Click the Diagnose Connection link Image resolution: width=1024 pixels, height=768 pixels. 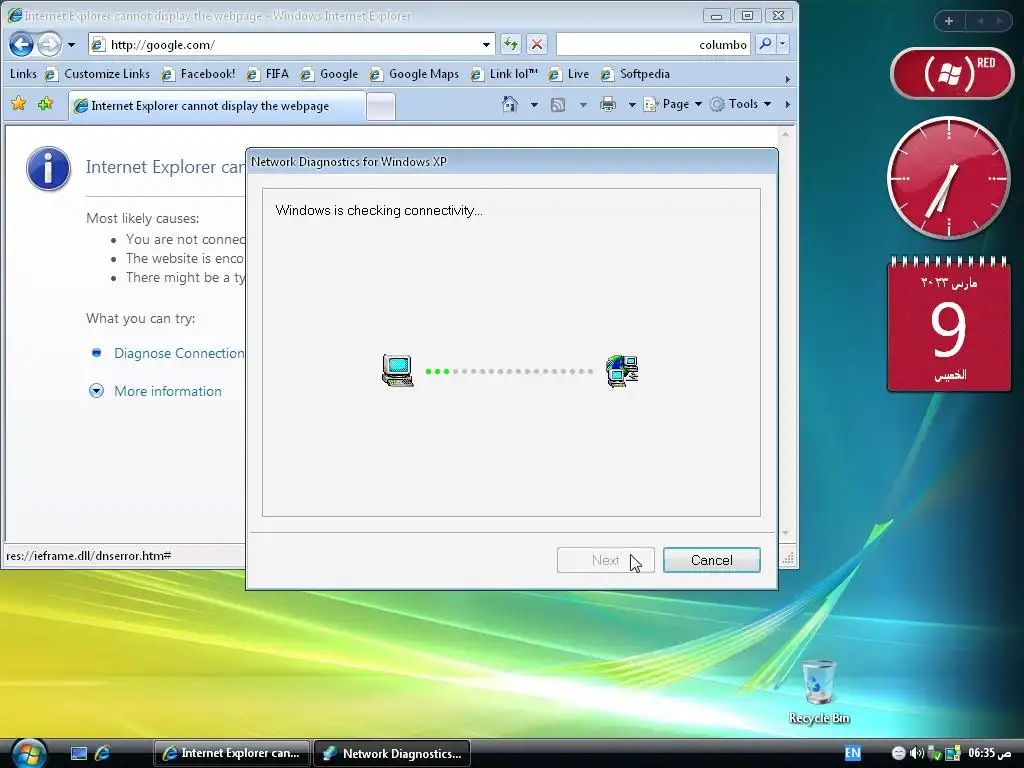[x=179, y=353]
